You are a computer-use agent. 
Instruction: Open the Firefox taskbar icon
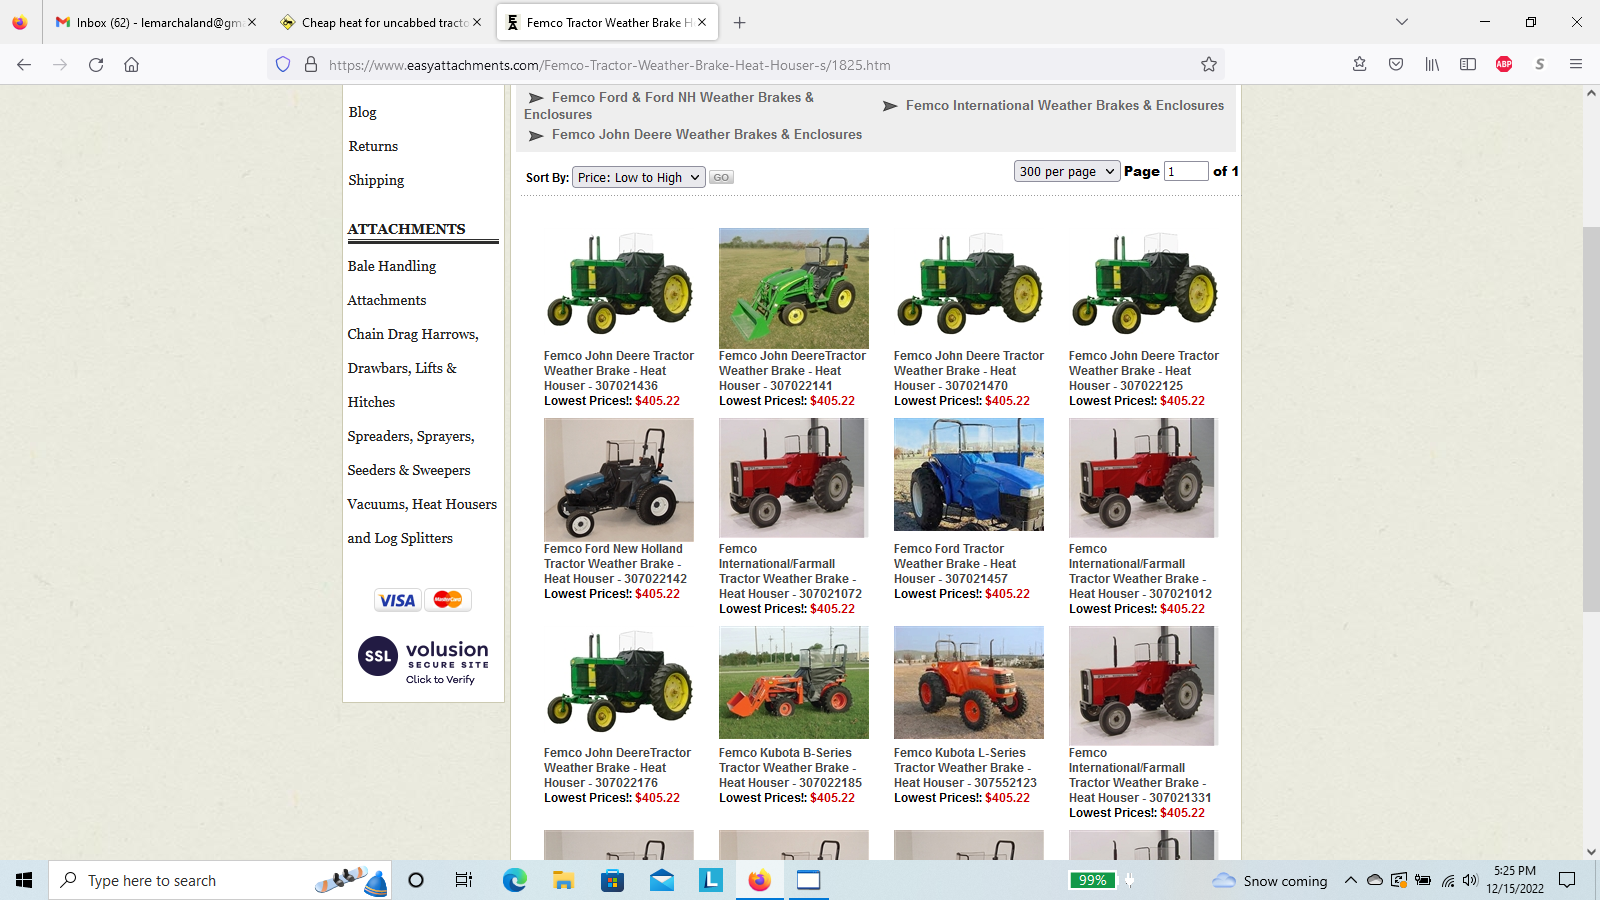click(x=760, y=880)
